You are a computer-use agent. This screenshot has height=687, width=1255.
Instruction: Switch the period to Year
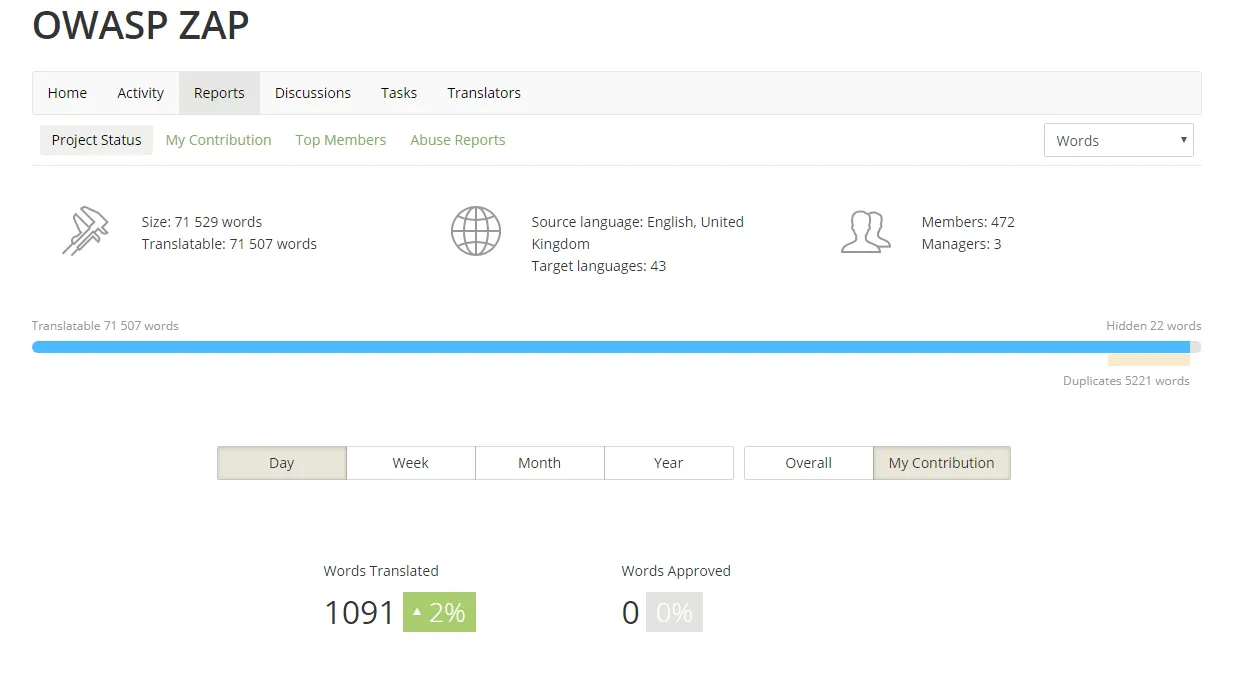click(668, 463)
